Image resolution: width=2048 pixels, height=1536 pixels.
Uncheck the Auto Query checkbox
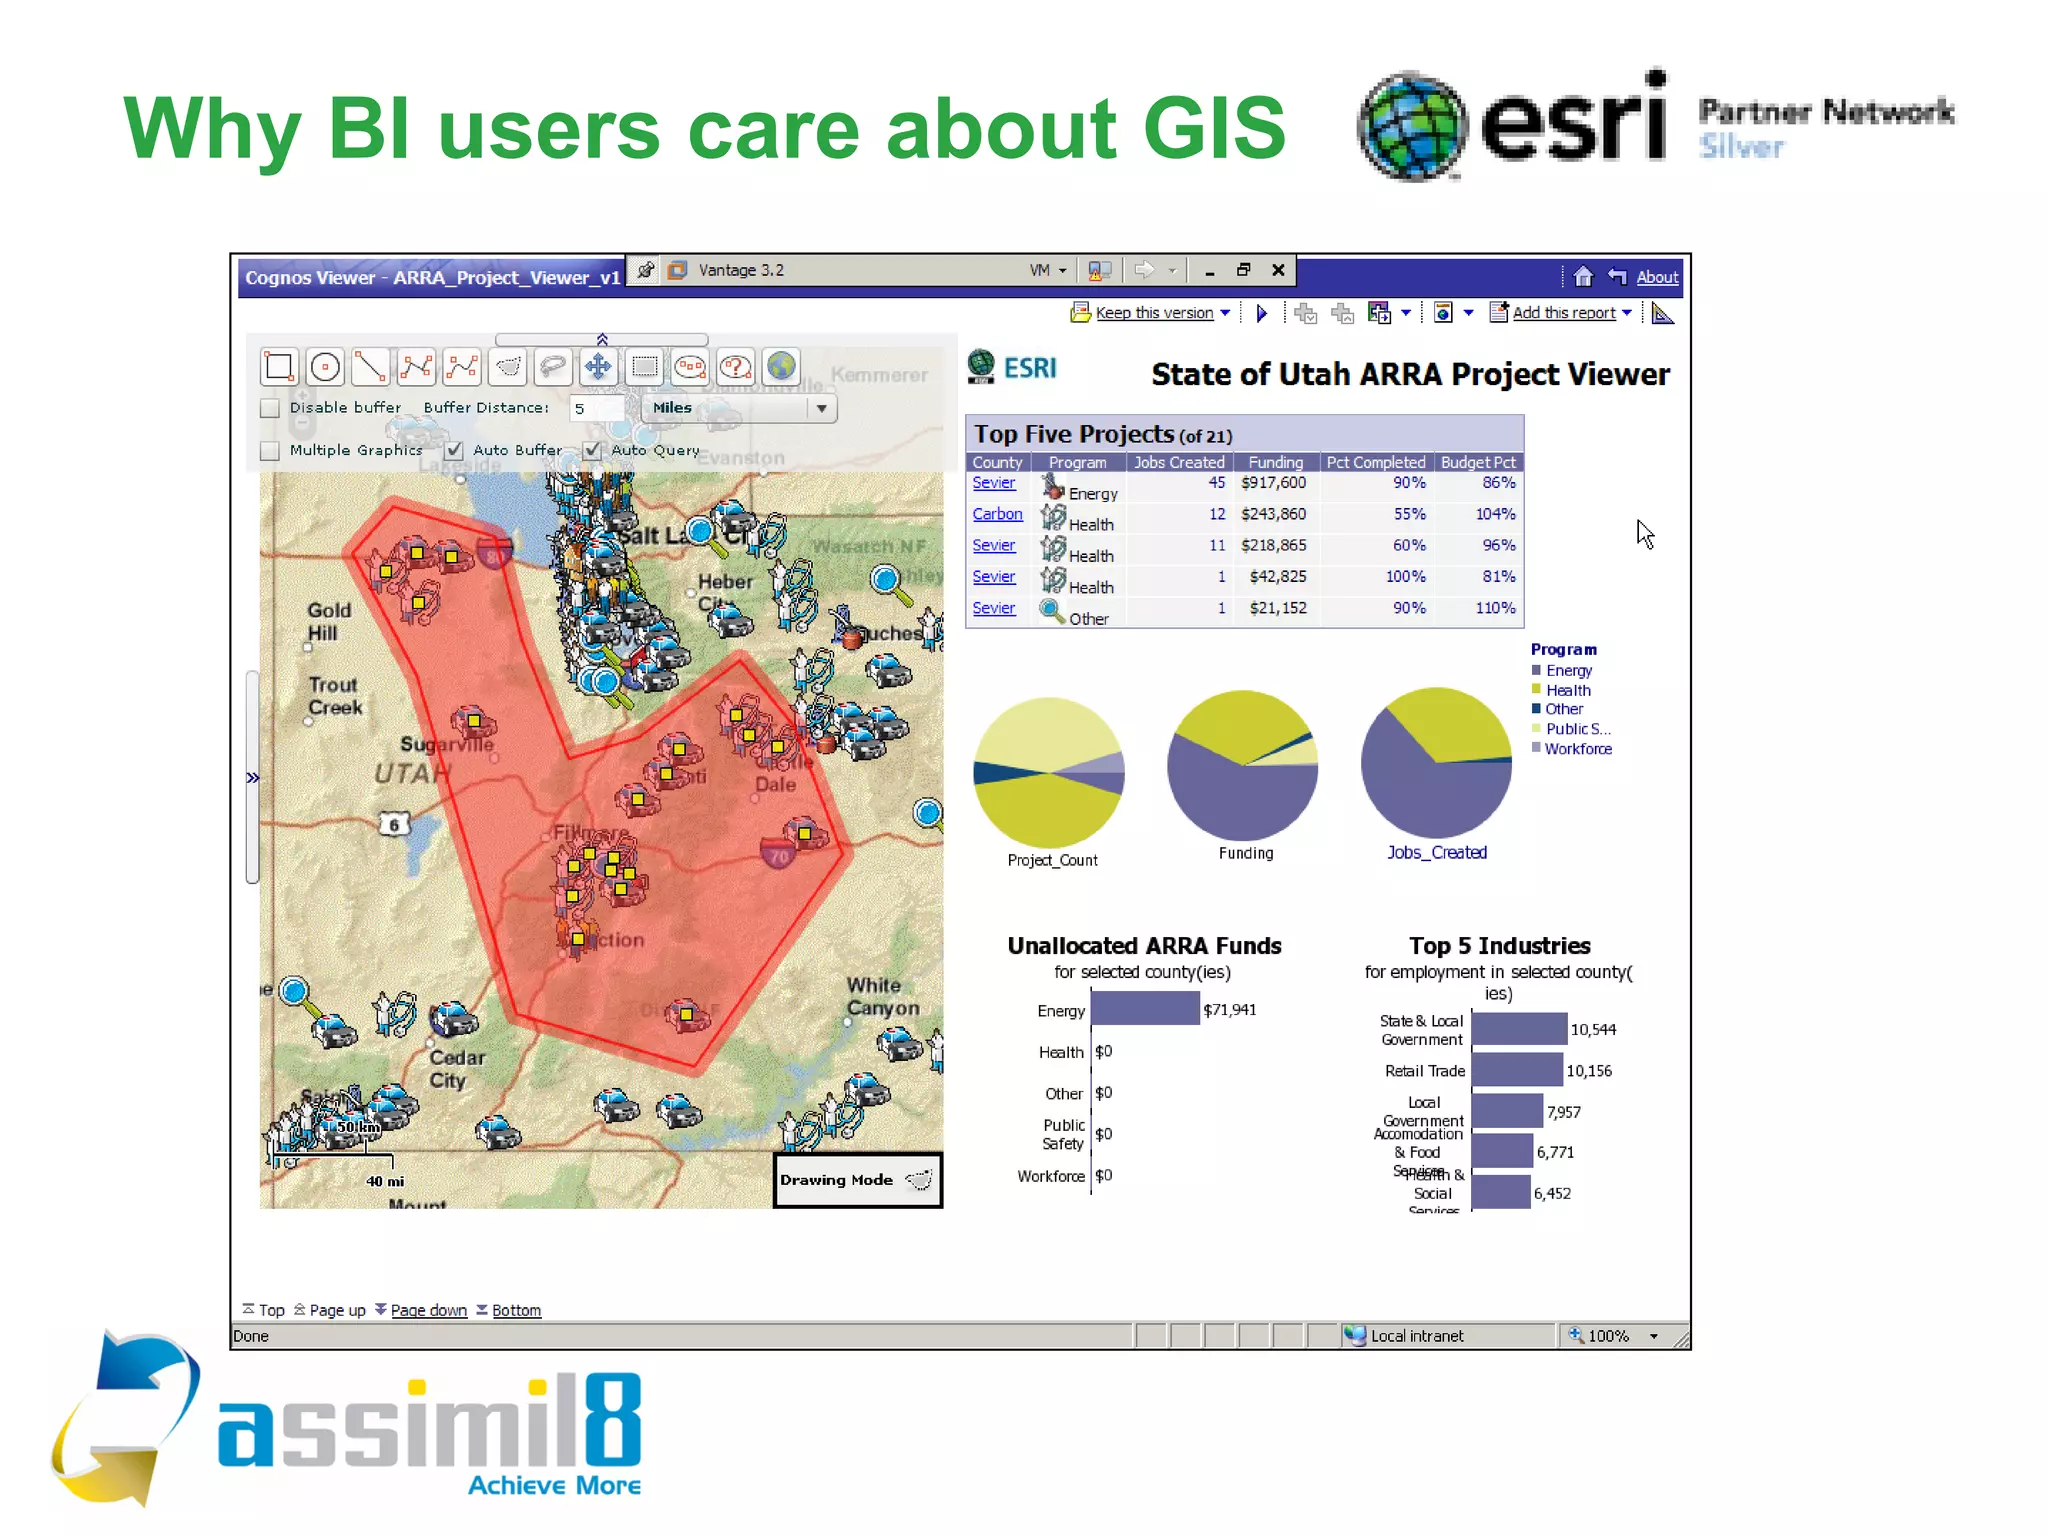(592, 451)
